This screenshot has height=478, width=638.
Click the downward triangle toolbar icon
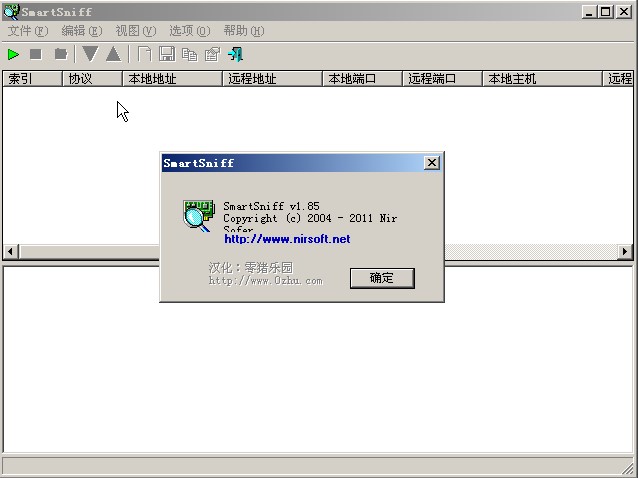tap(90, 54)
